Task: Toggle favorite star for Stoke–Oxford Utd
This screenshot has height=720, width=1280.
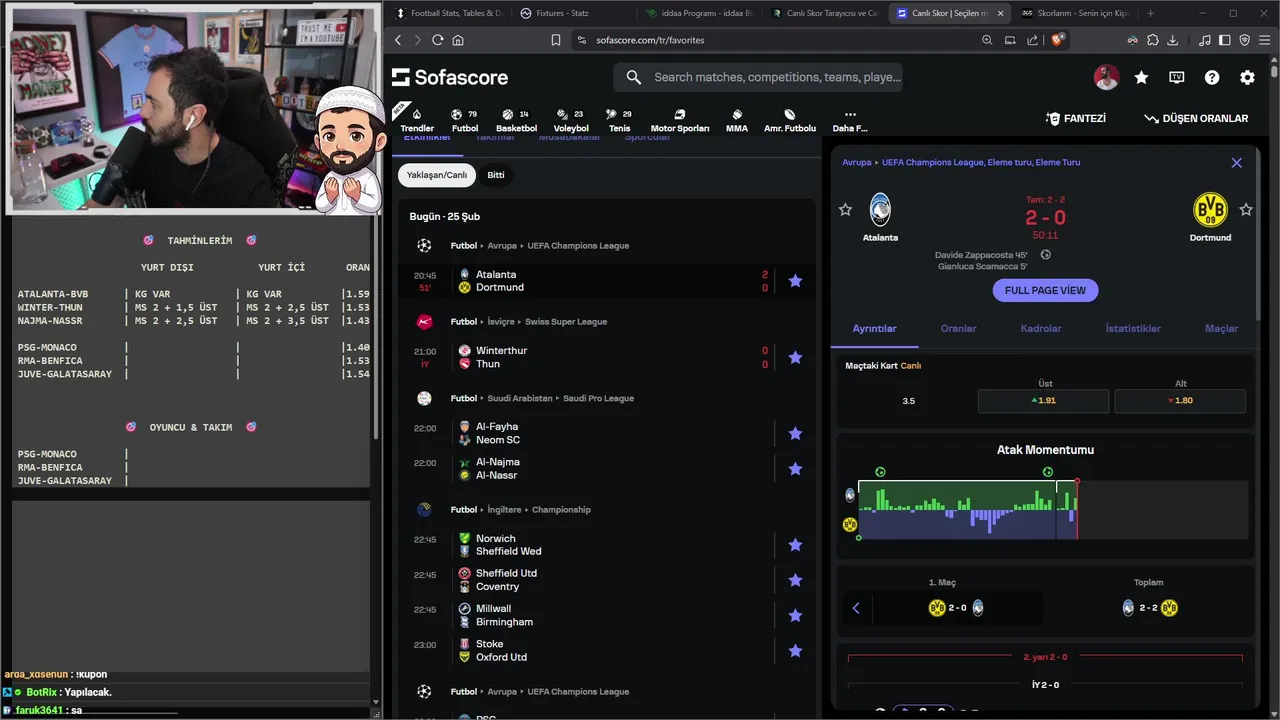Action: tap(795, 651)
